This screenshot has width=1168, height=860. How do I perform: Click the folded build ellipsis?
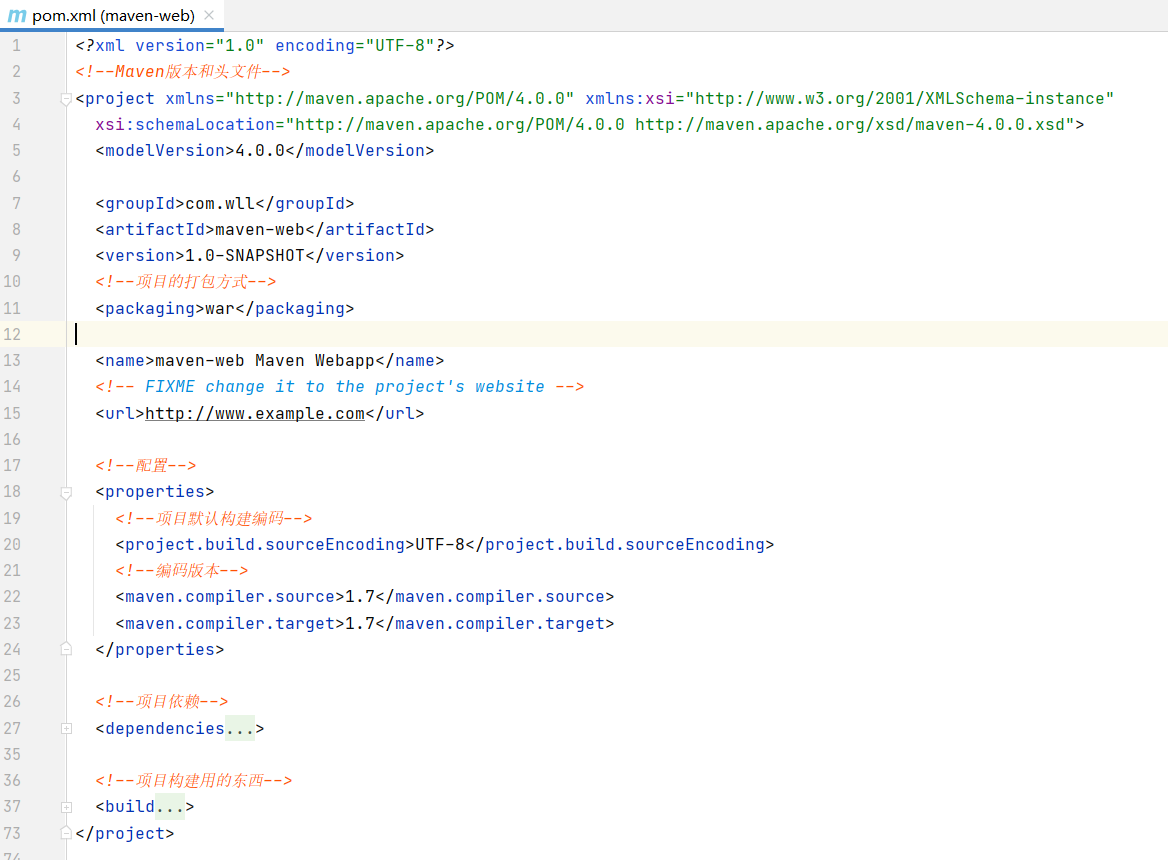click(x=170, y=806)
